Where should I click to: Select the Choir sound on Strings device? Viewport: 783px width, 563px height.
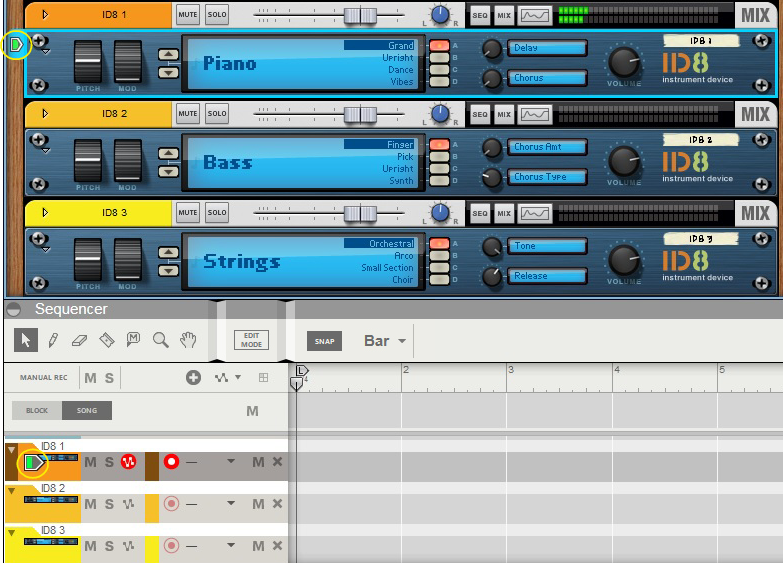point(402,280)
